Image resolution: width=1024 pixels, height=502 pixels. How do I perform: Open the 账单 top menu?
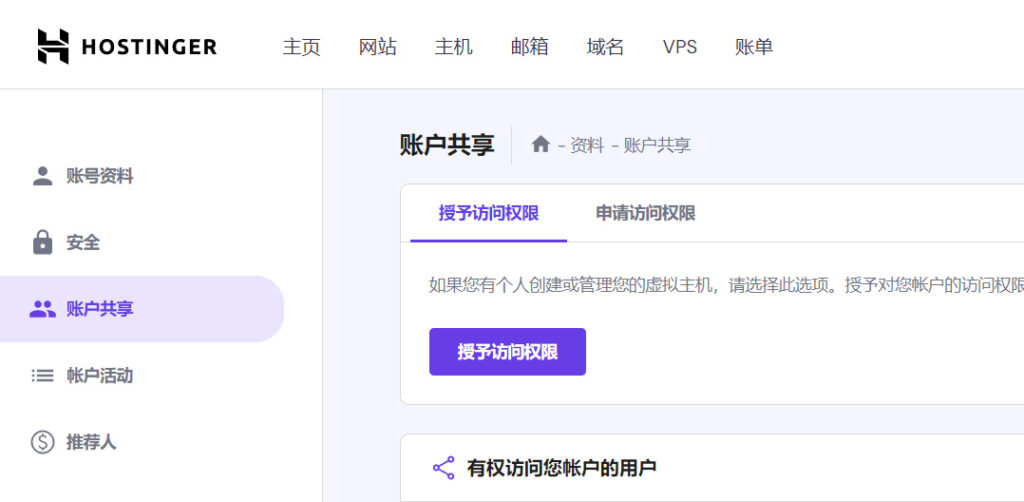754,47
